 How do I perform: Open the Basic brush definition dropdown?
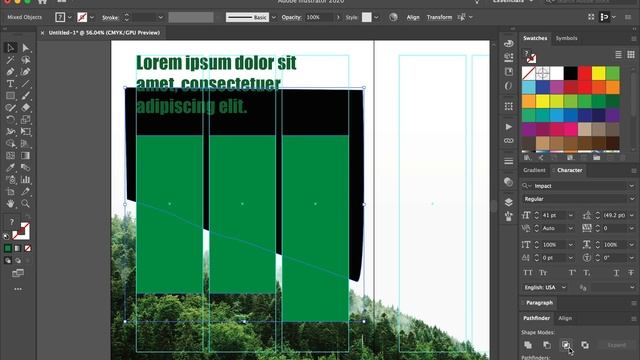(x=273, y=17)
